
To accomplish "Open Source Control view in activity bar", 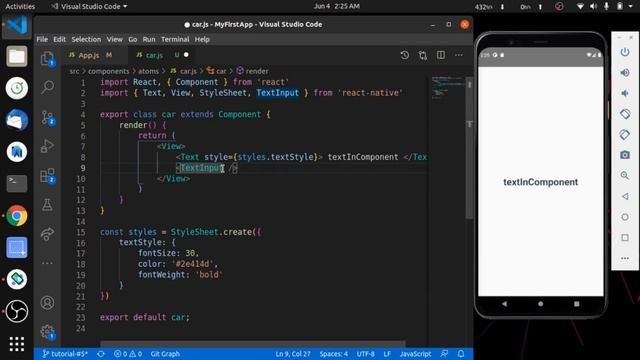I will 47,118.
